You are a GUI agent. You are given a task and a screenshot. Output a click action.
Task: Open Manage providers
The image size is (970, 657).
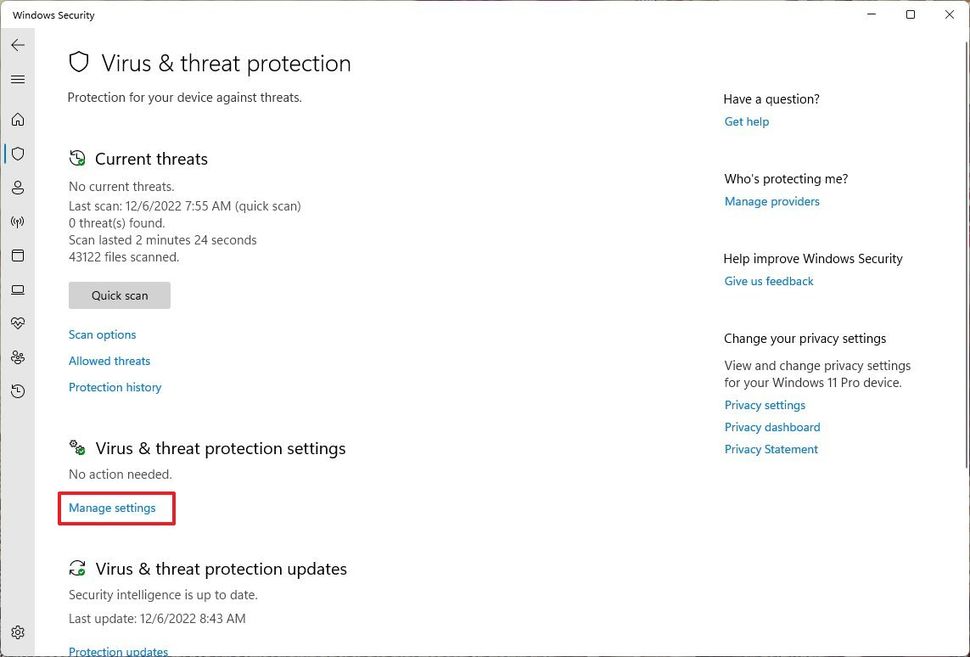pyautogui.click(x=771, y=201)
